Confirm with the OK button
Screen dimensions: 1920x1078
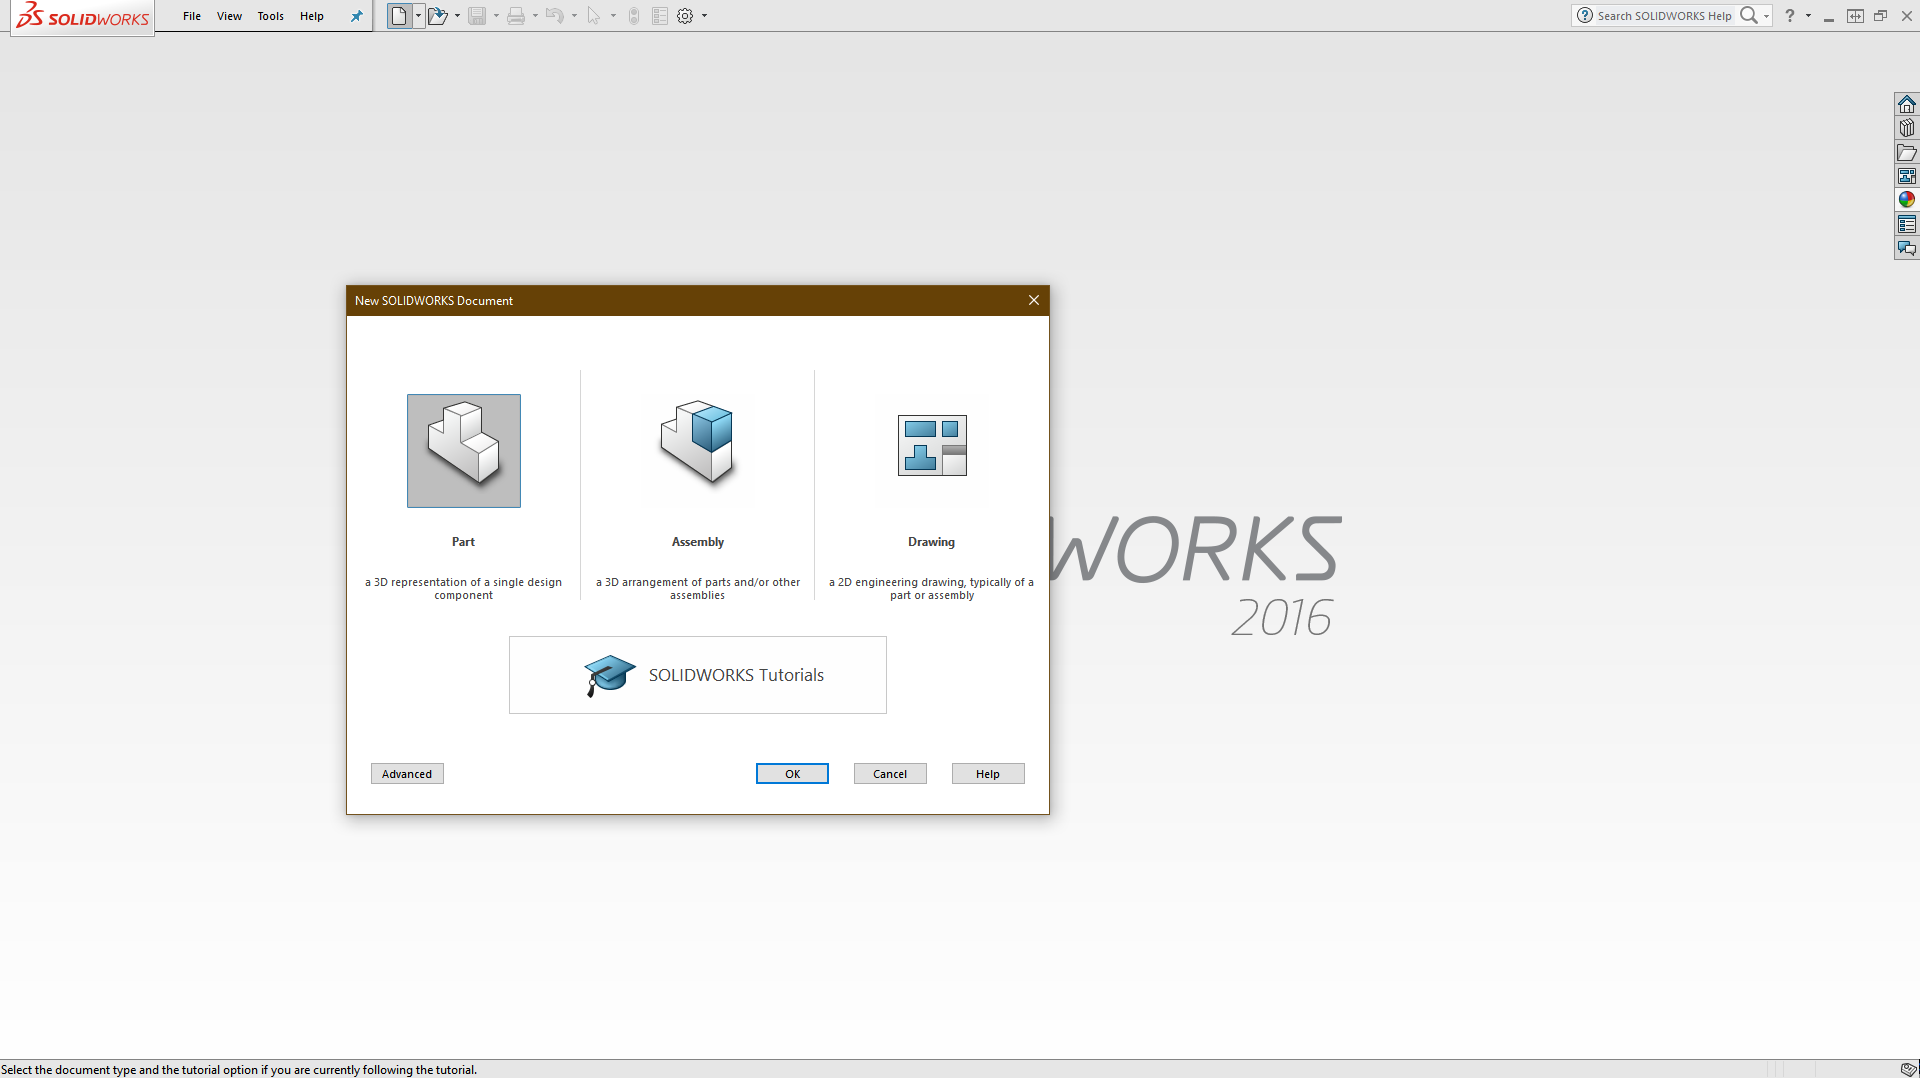(x=792, y=774)
